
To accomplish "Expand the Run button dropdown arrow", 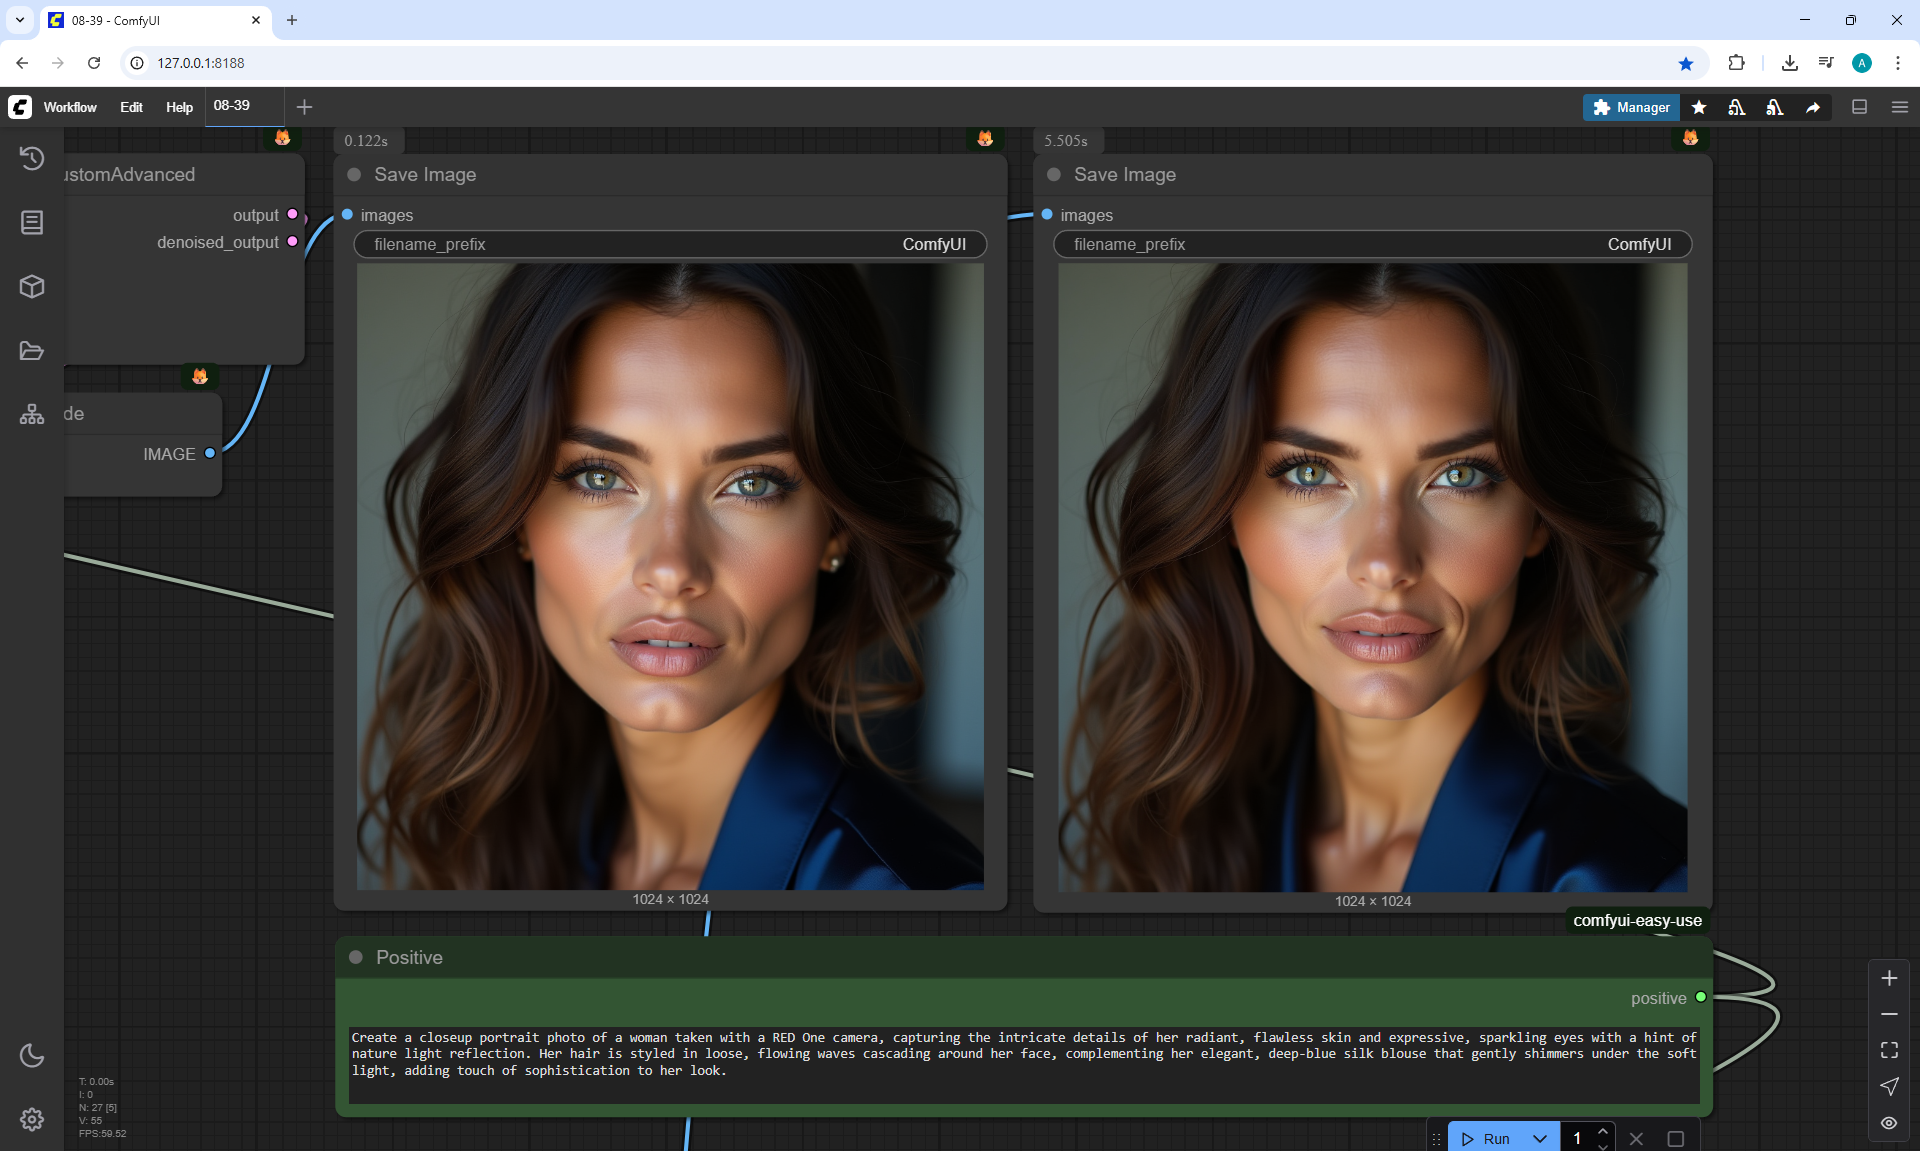I will [x=1539, y=1138].
